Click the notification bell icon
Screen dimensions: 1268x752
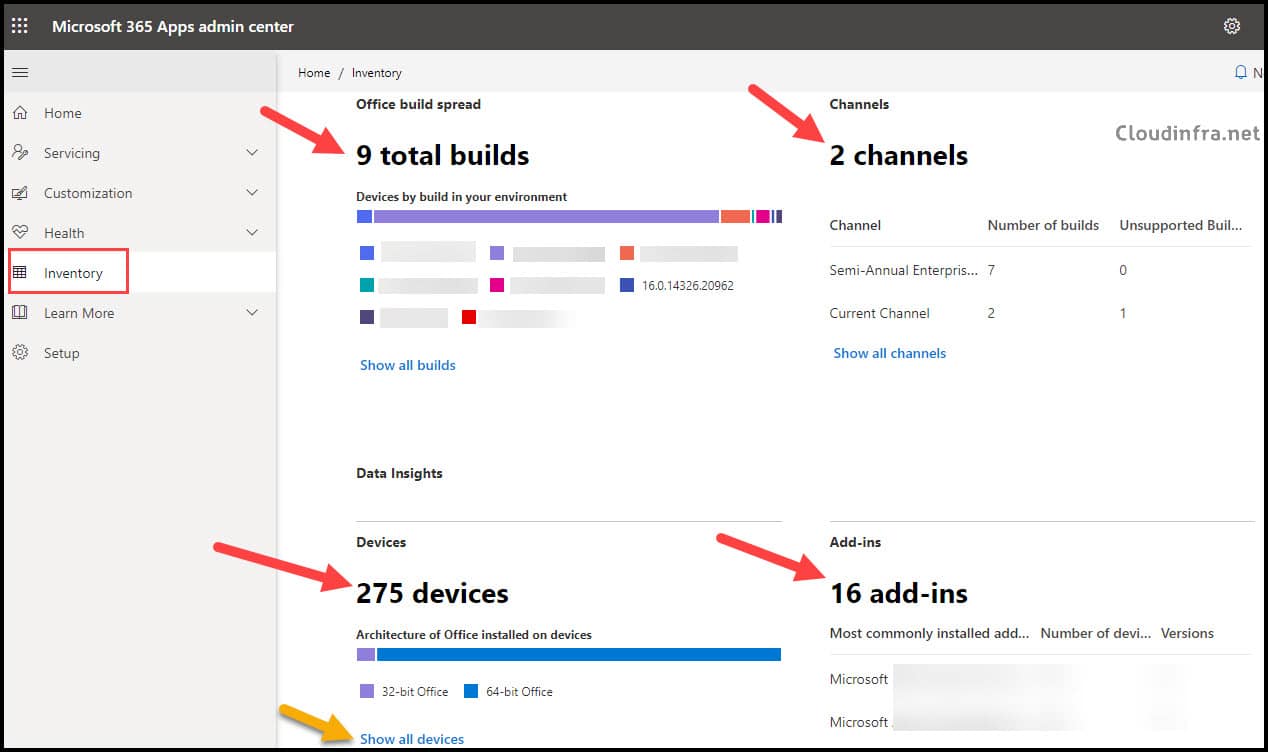[1241, 73]
